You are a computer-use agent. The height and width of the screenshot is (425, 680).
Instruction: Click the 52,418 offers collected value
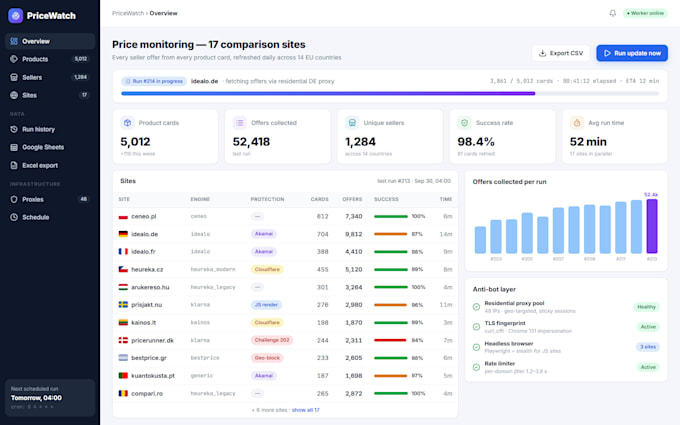pos(251,142)
